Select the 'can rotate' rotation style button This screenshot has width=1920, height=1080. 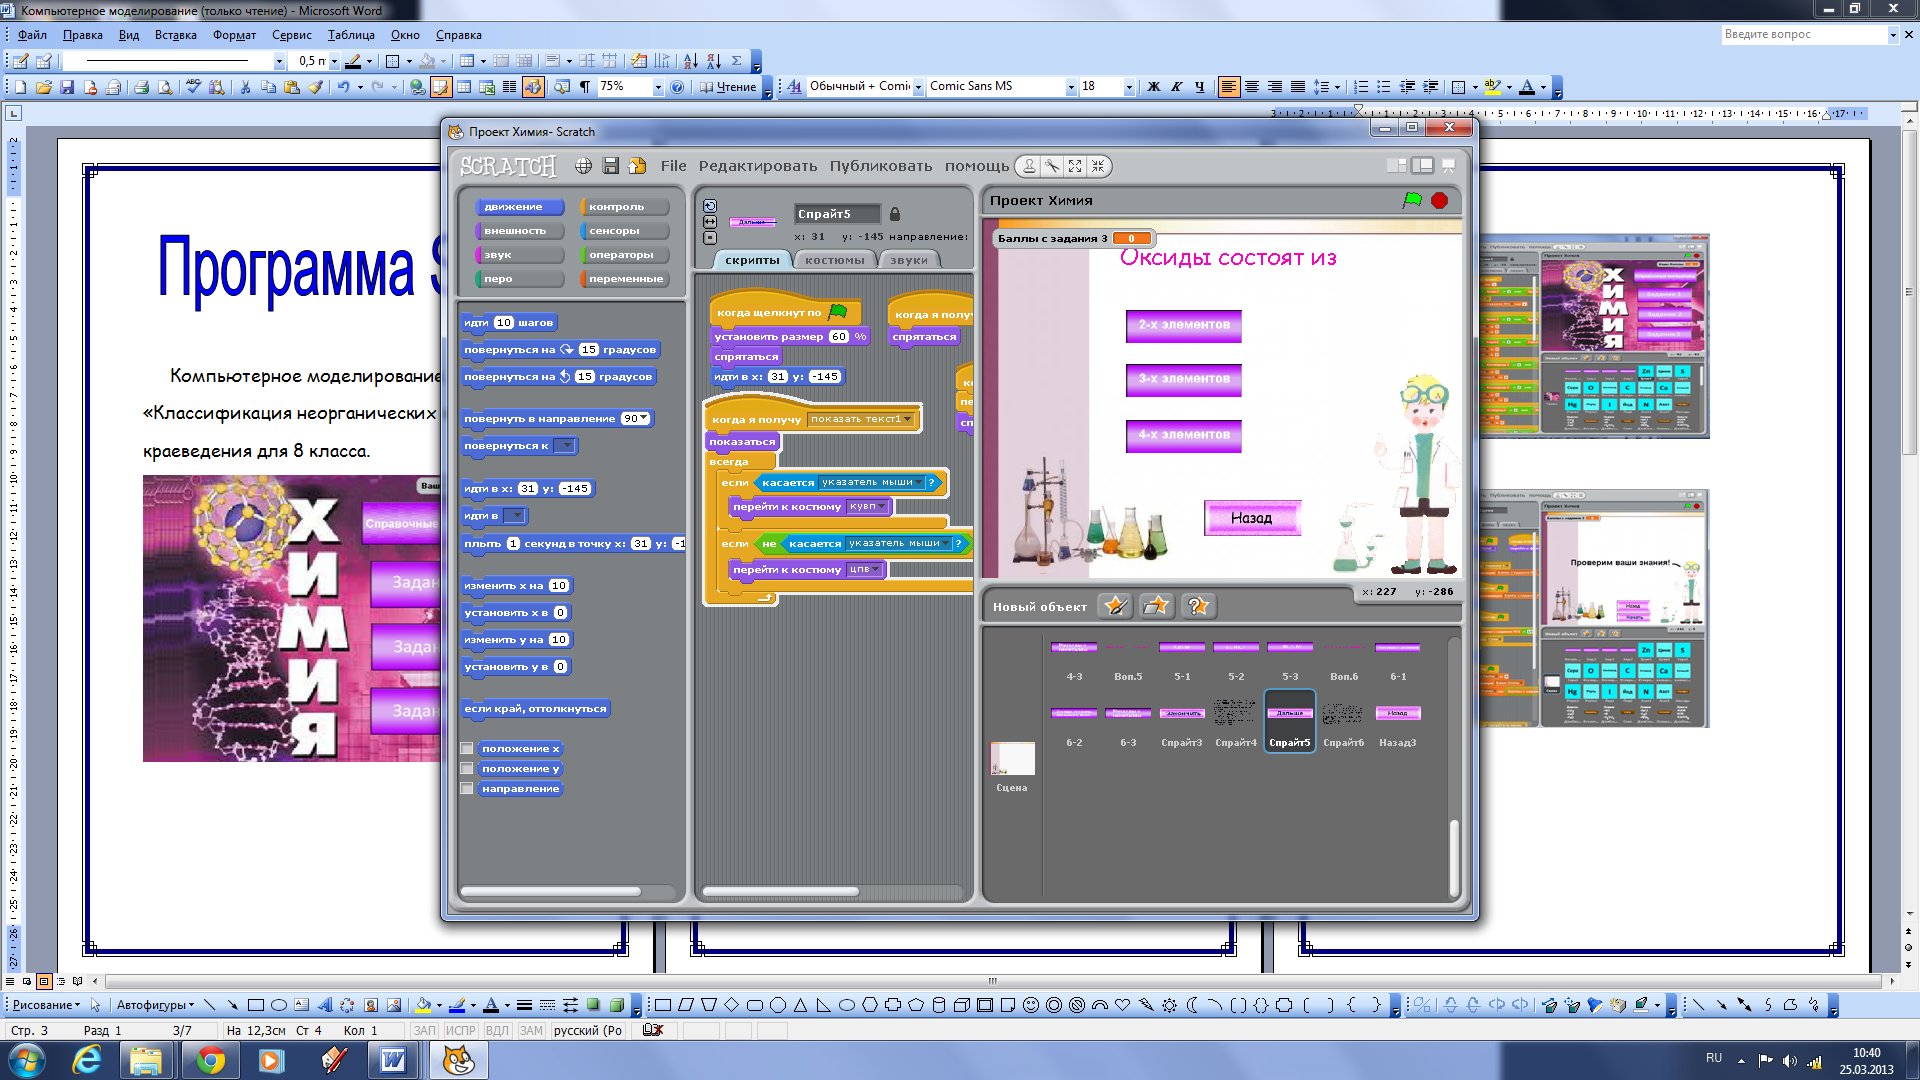coord(710,206)
